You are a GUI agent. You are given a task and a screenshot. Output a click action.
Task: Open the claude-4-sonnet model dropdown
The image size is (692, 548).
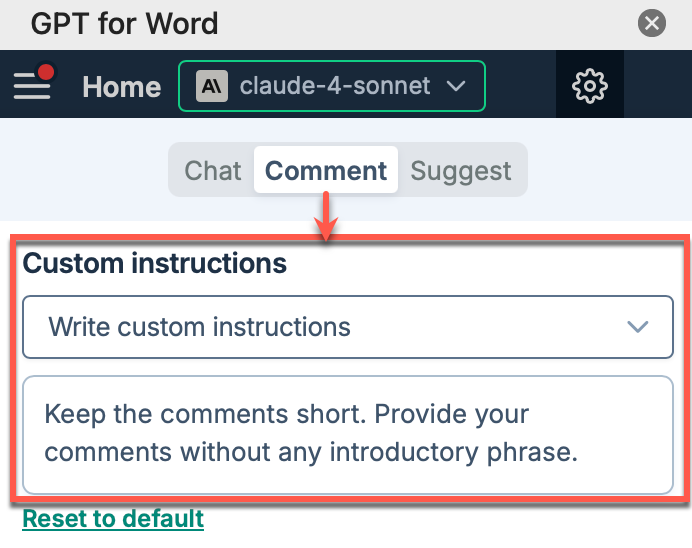(x=331, y=86)
